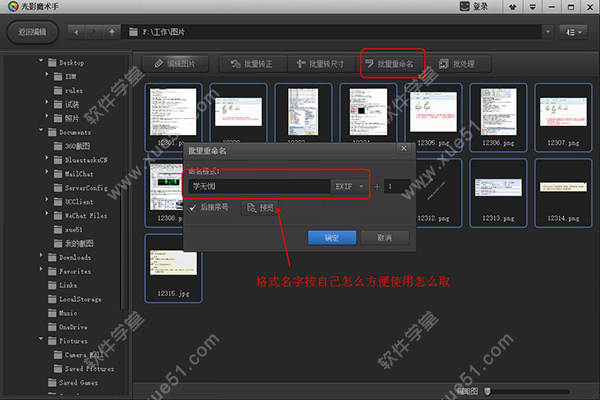
Task: Go up one folder level
Action: (x=111, y=32)
